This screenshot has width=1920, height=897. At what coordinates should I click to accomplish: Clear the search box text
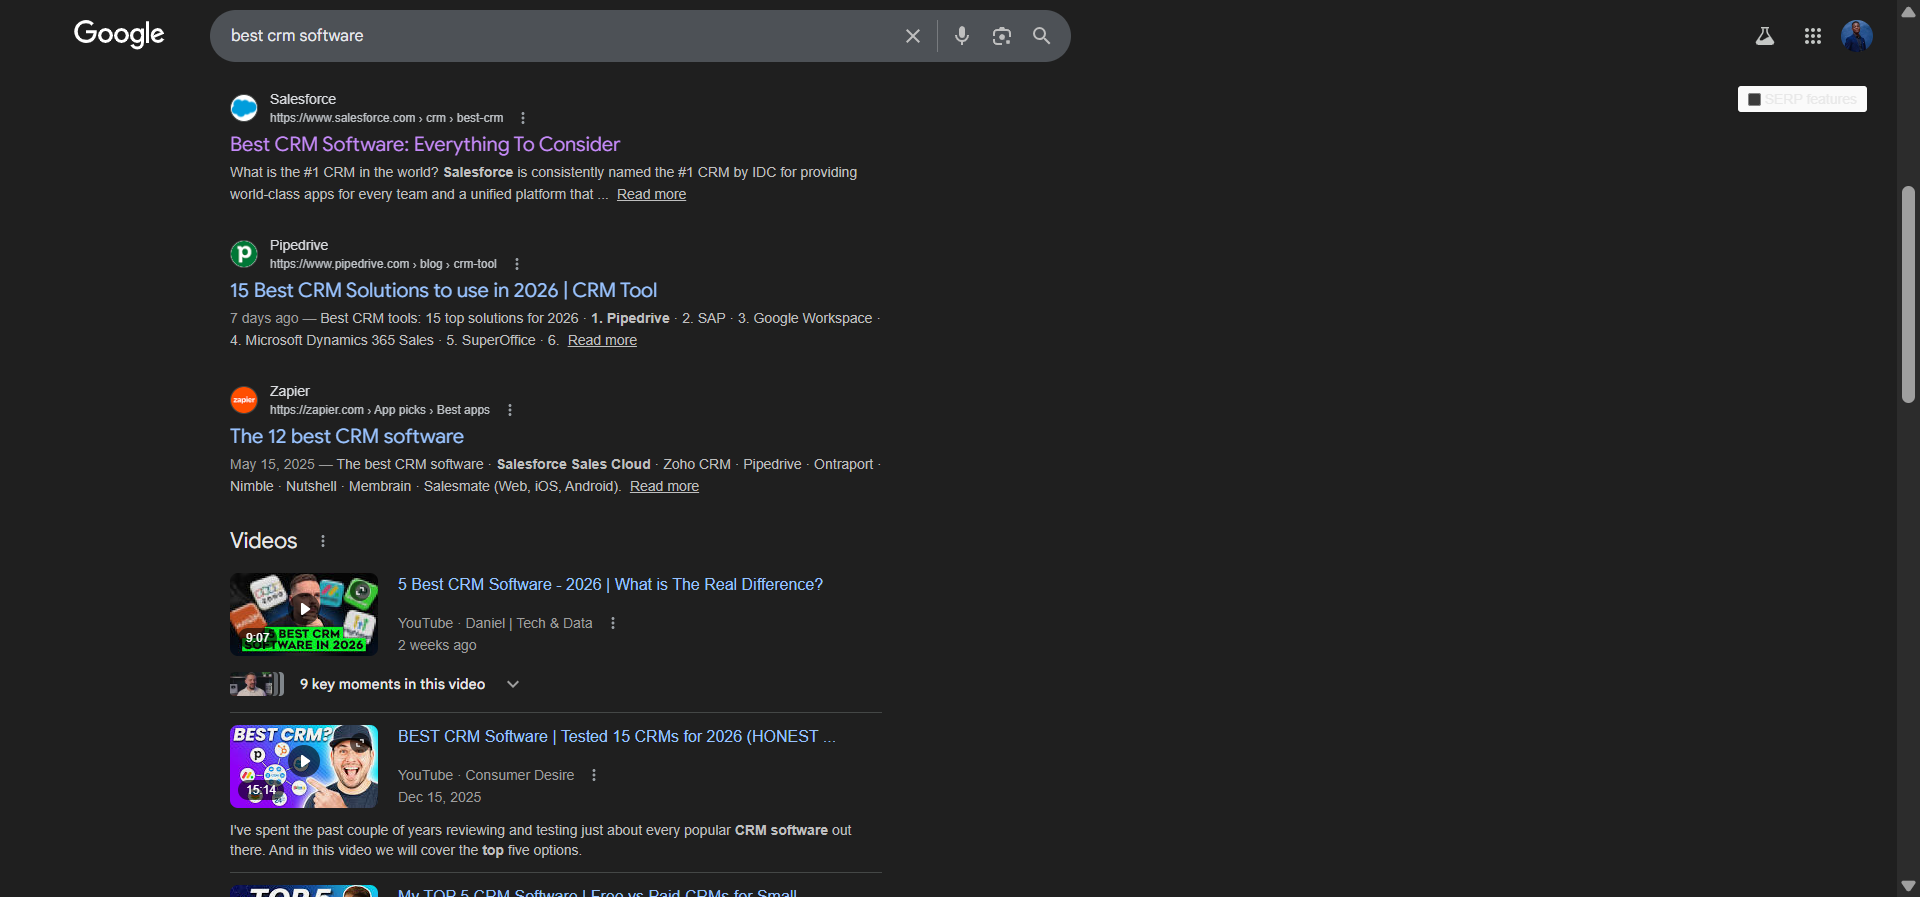913,36
